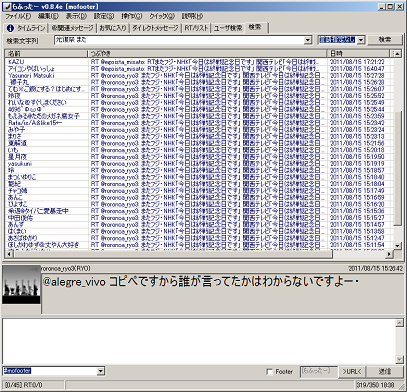This screenshot has height=392, width=407.
Task: Click the tweet list scroll-up arrow
Action: pyautogui.click(x=397, y=54)
